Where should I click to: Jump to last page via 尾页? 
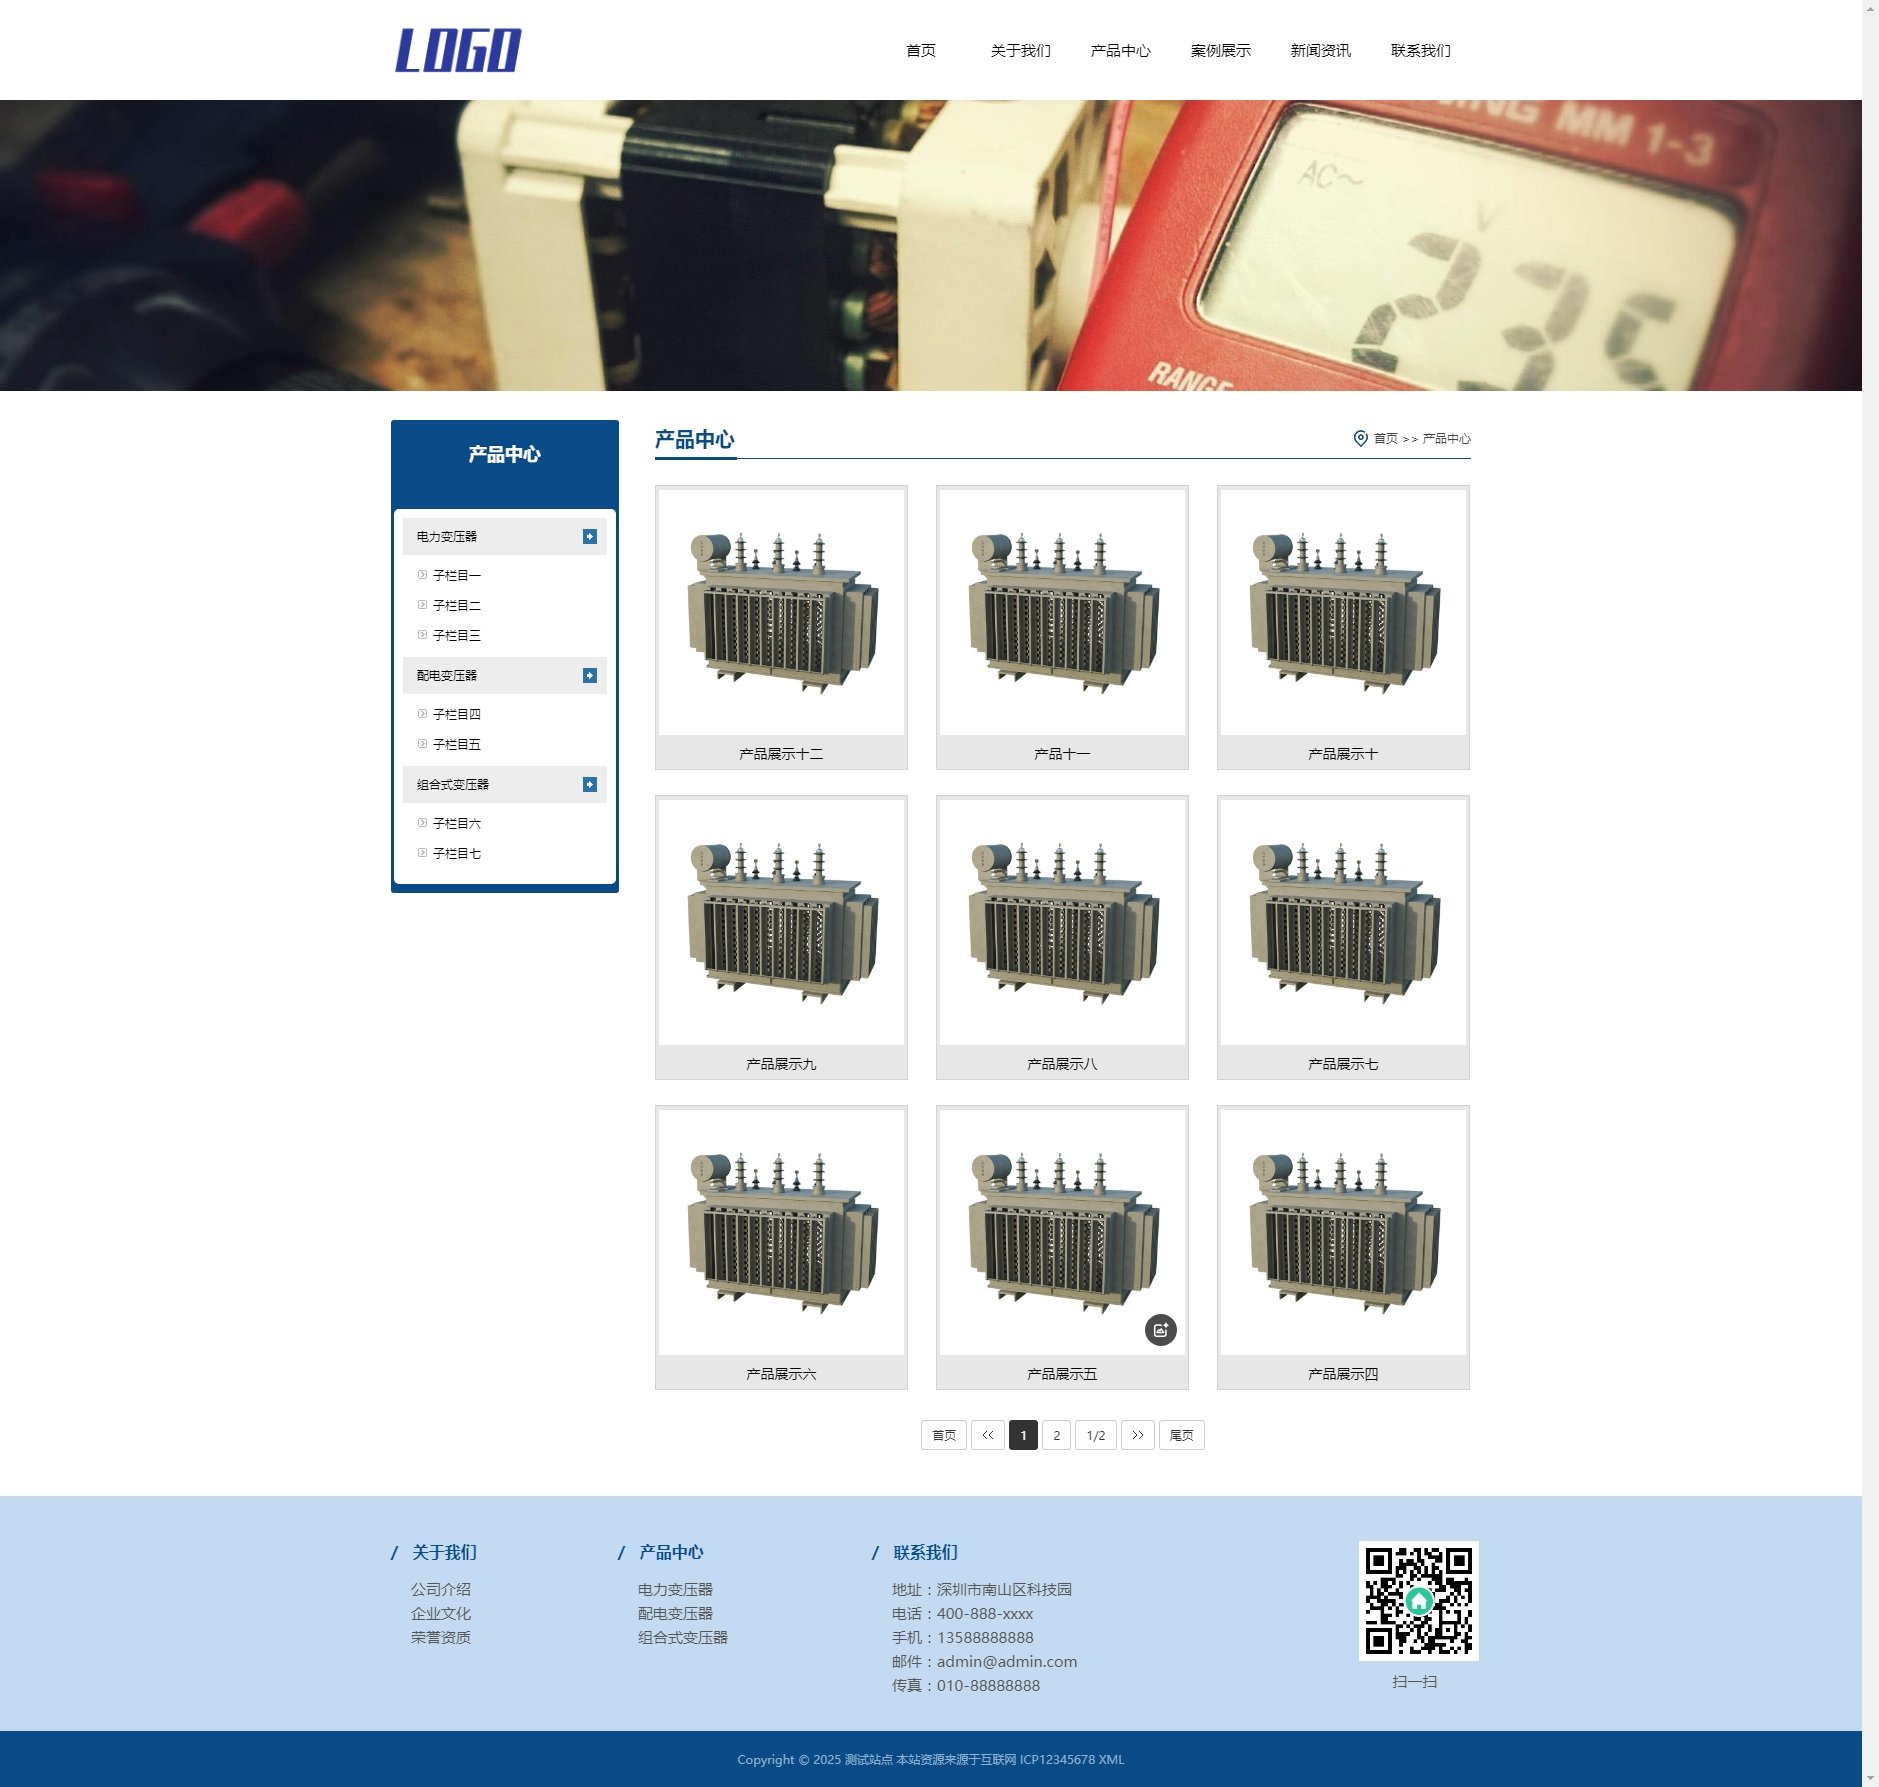[x=1181, y=1435]
